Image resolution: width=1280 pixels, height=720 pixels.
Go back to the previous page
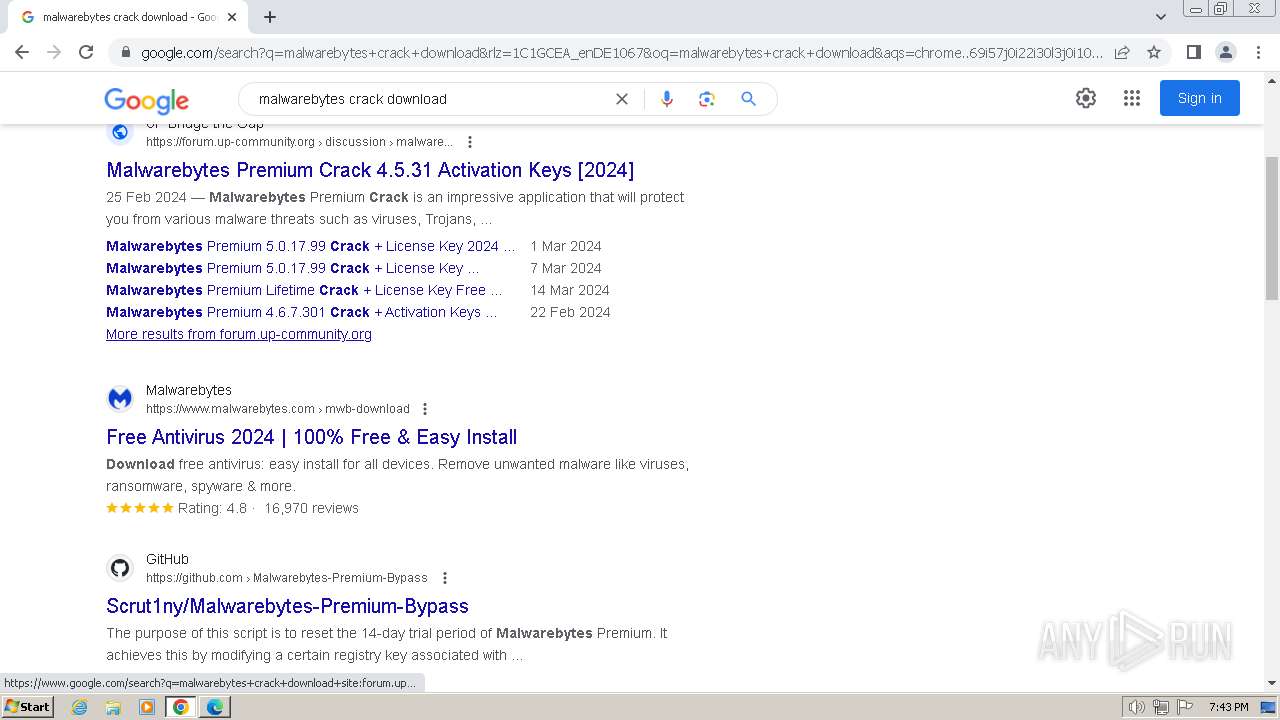click(22, 52)
